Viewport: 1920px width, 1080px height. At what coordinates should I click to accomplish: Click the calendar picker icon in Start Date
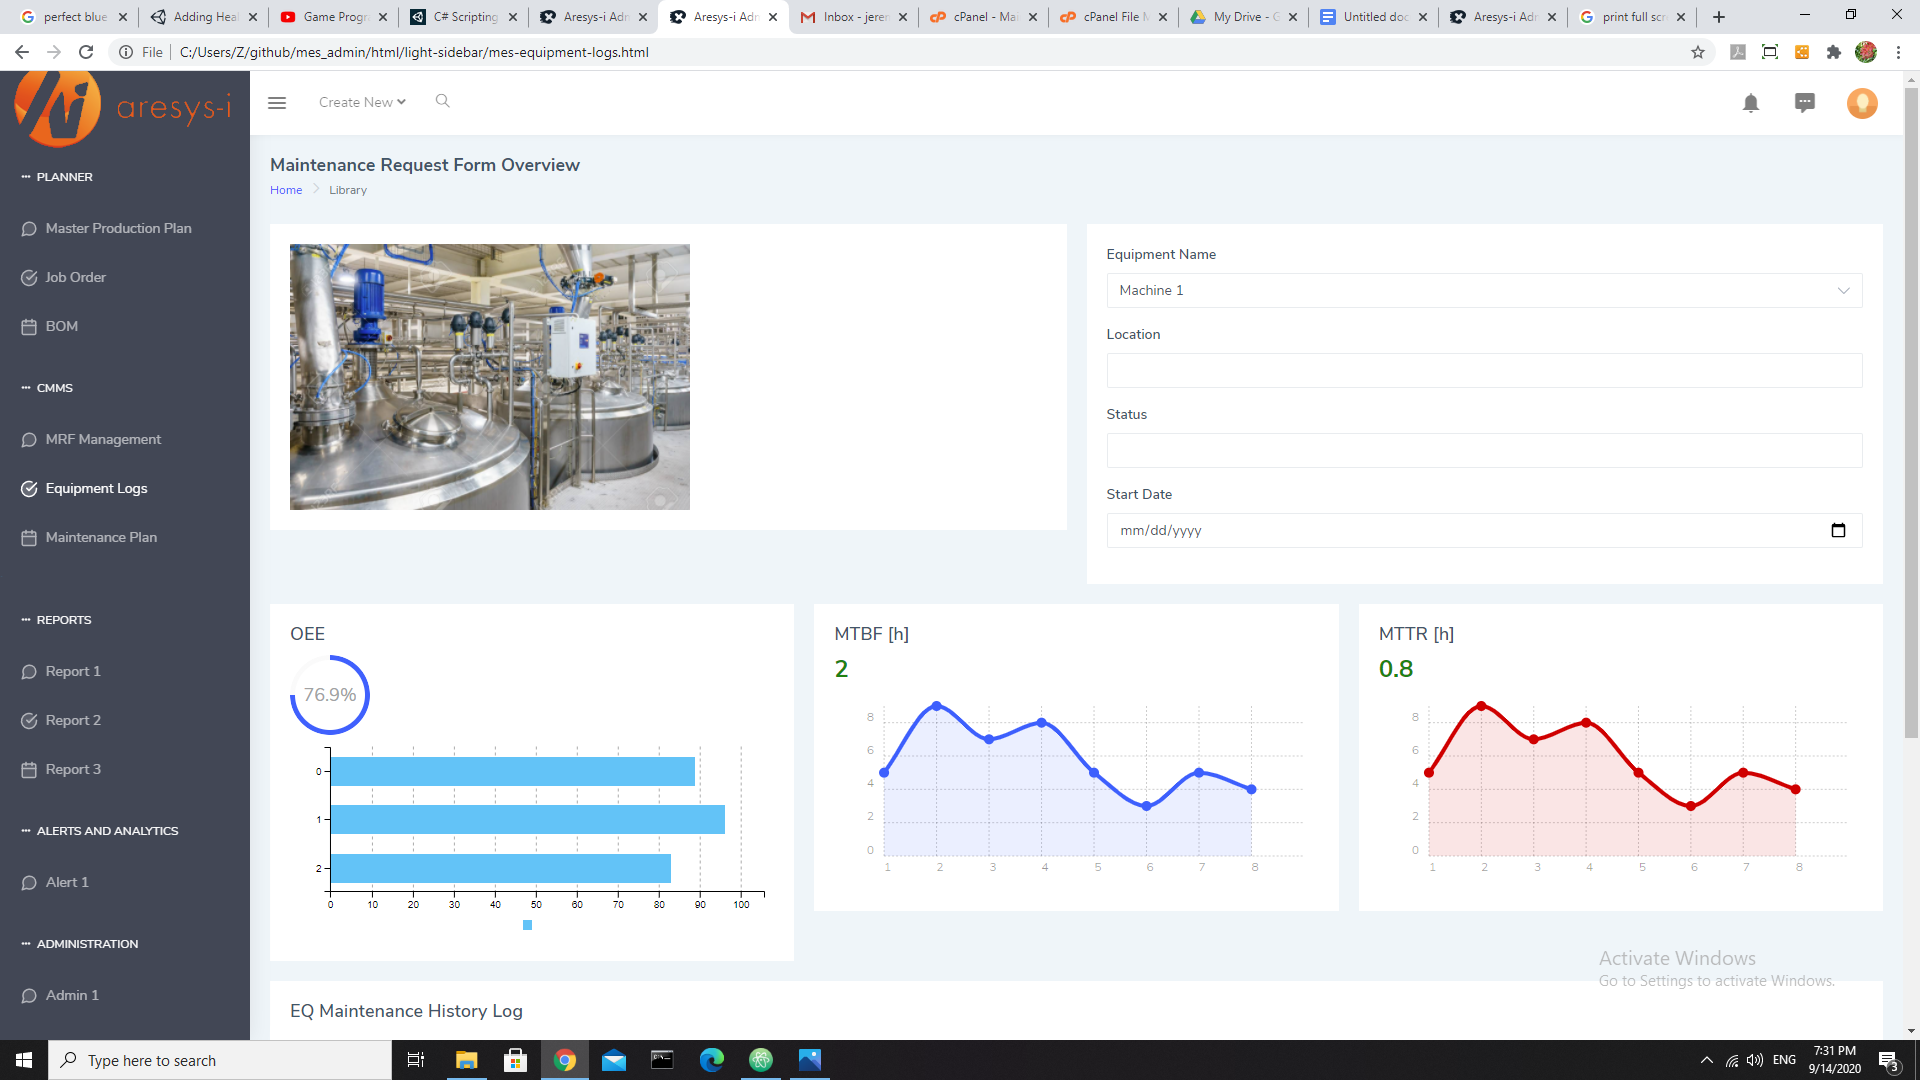coord(1838,530)
